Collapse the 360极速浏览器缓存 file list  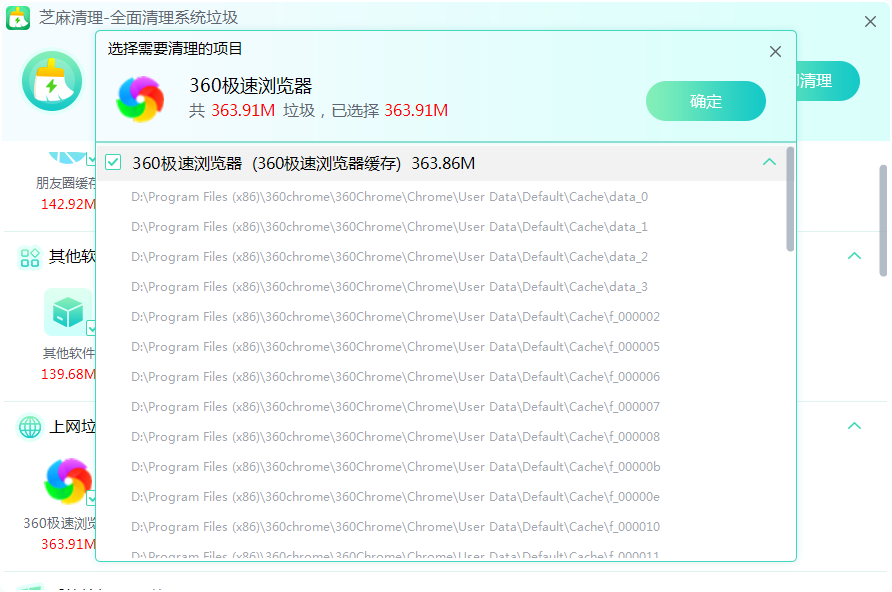coord(769,162)
